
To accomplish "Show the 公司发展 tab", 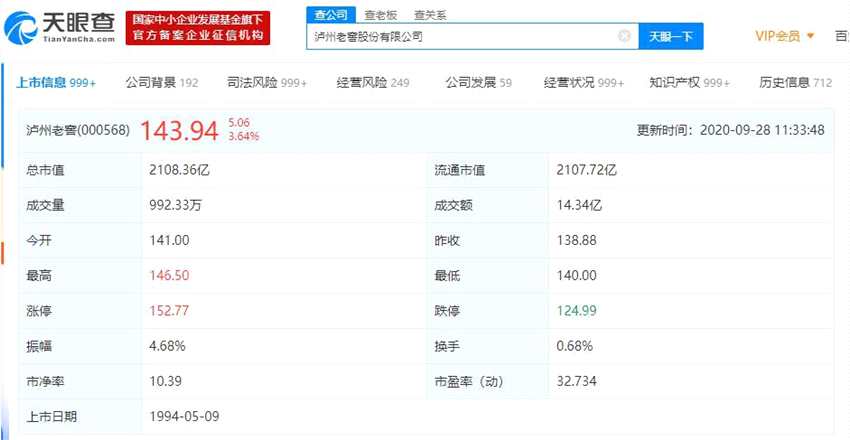I will click(x=478, y=82).
